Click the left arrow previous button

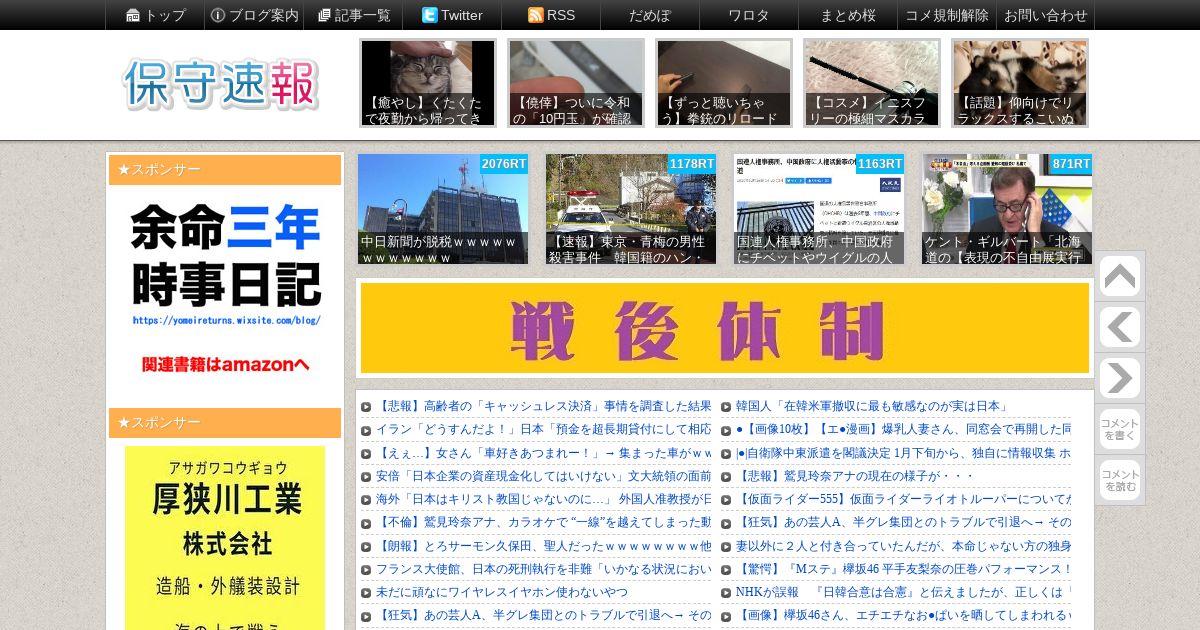[1120, 327]
